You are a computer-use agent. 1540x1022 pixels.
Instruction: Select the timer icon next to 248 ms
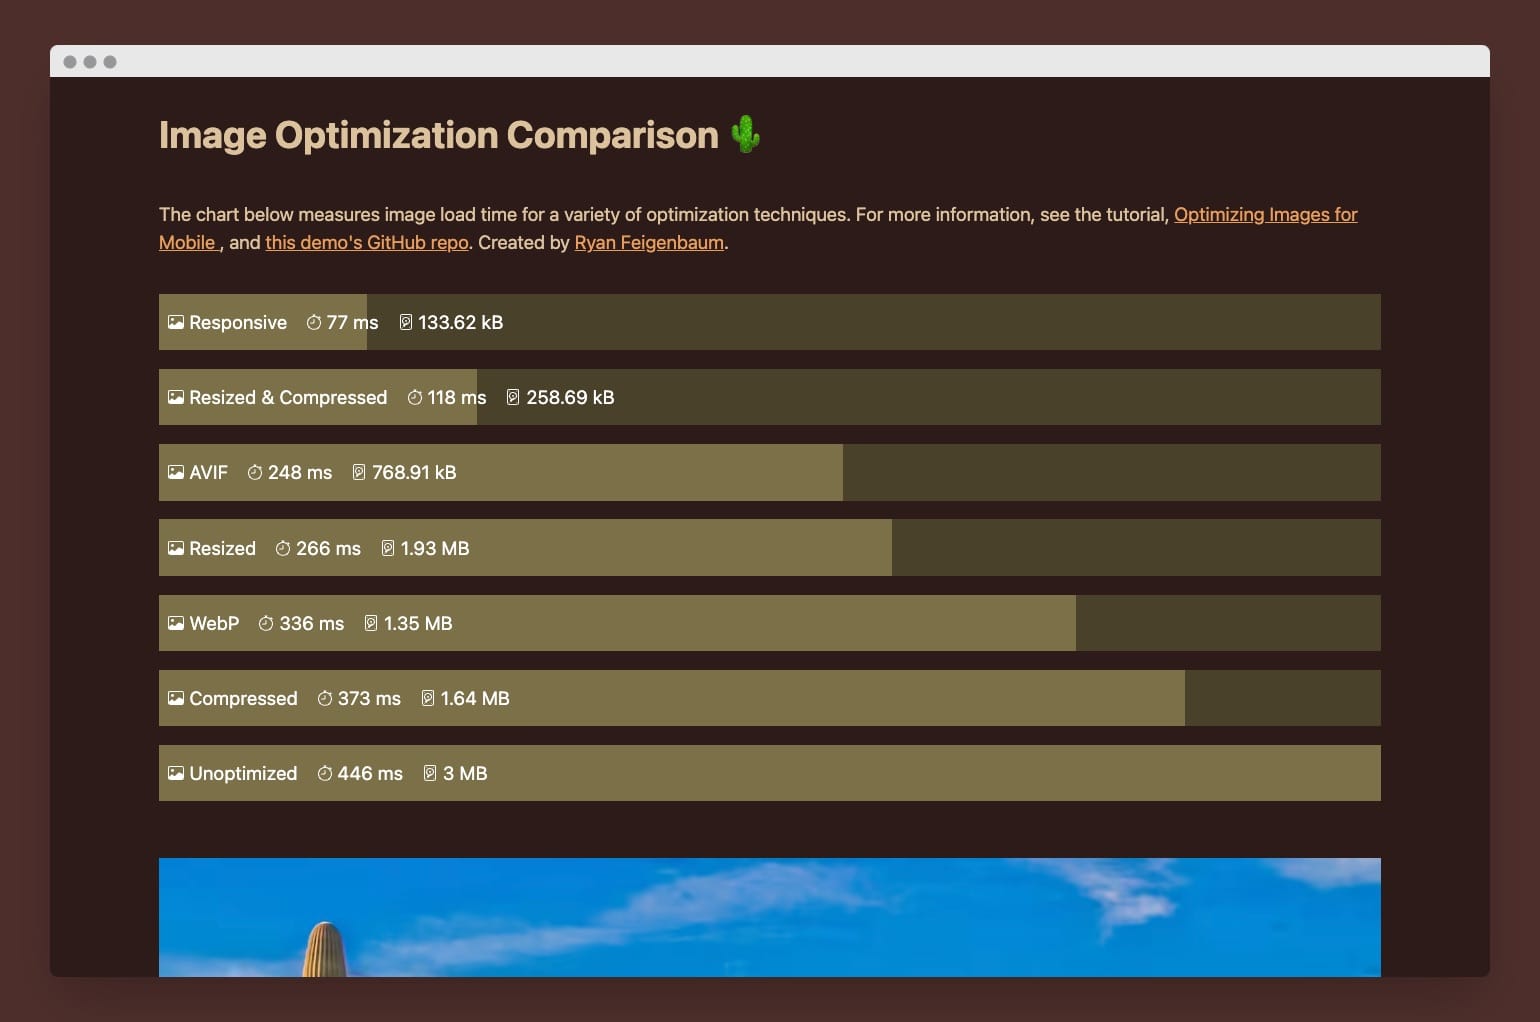point(253,472)
